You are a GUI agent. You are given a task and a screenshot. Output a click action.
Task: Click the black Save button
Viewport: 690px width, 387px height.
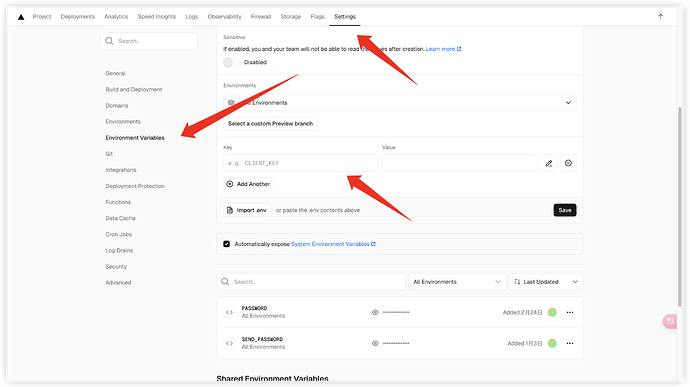[565, 210]
